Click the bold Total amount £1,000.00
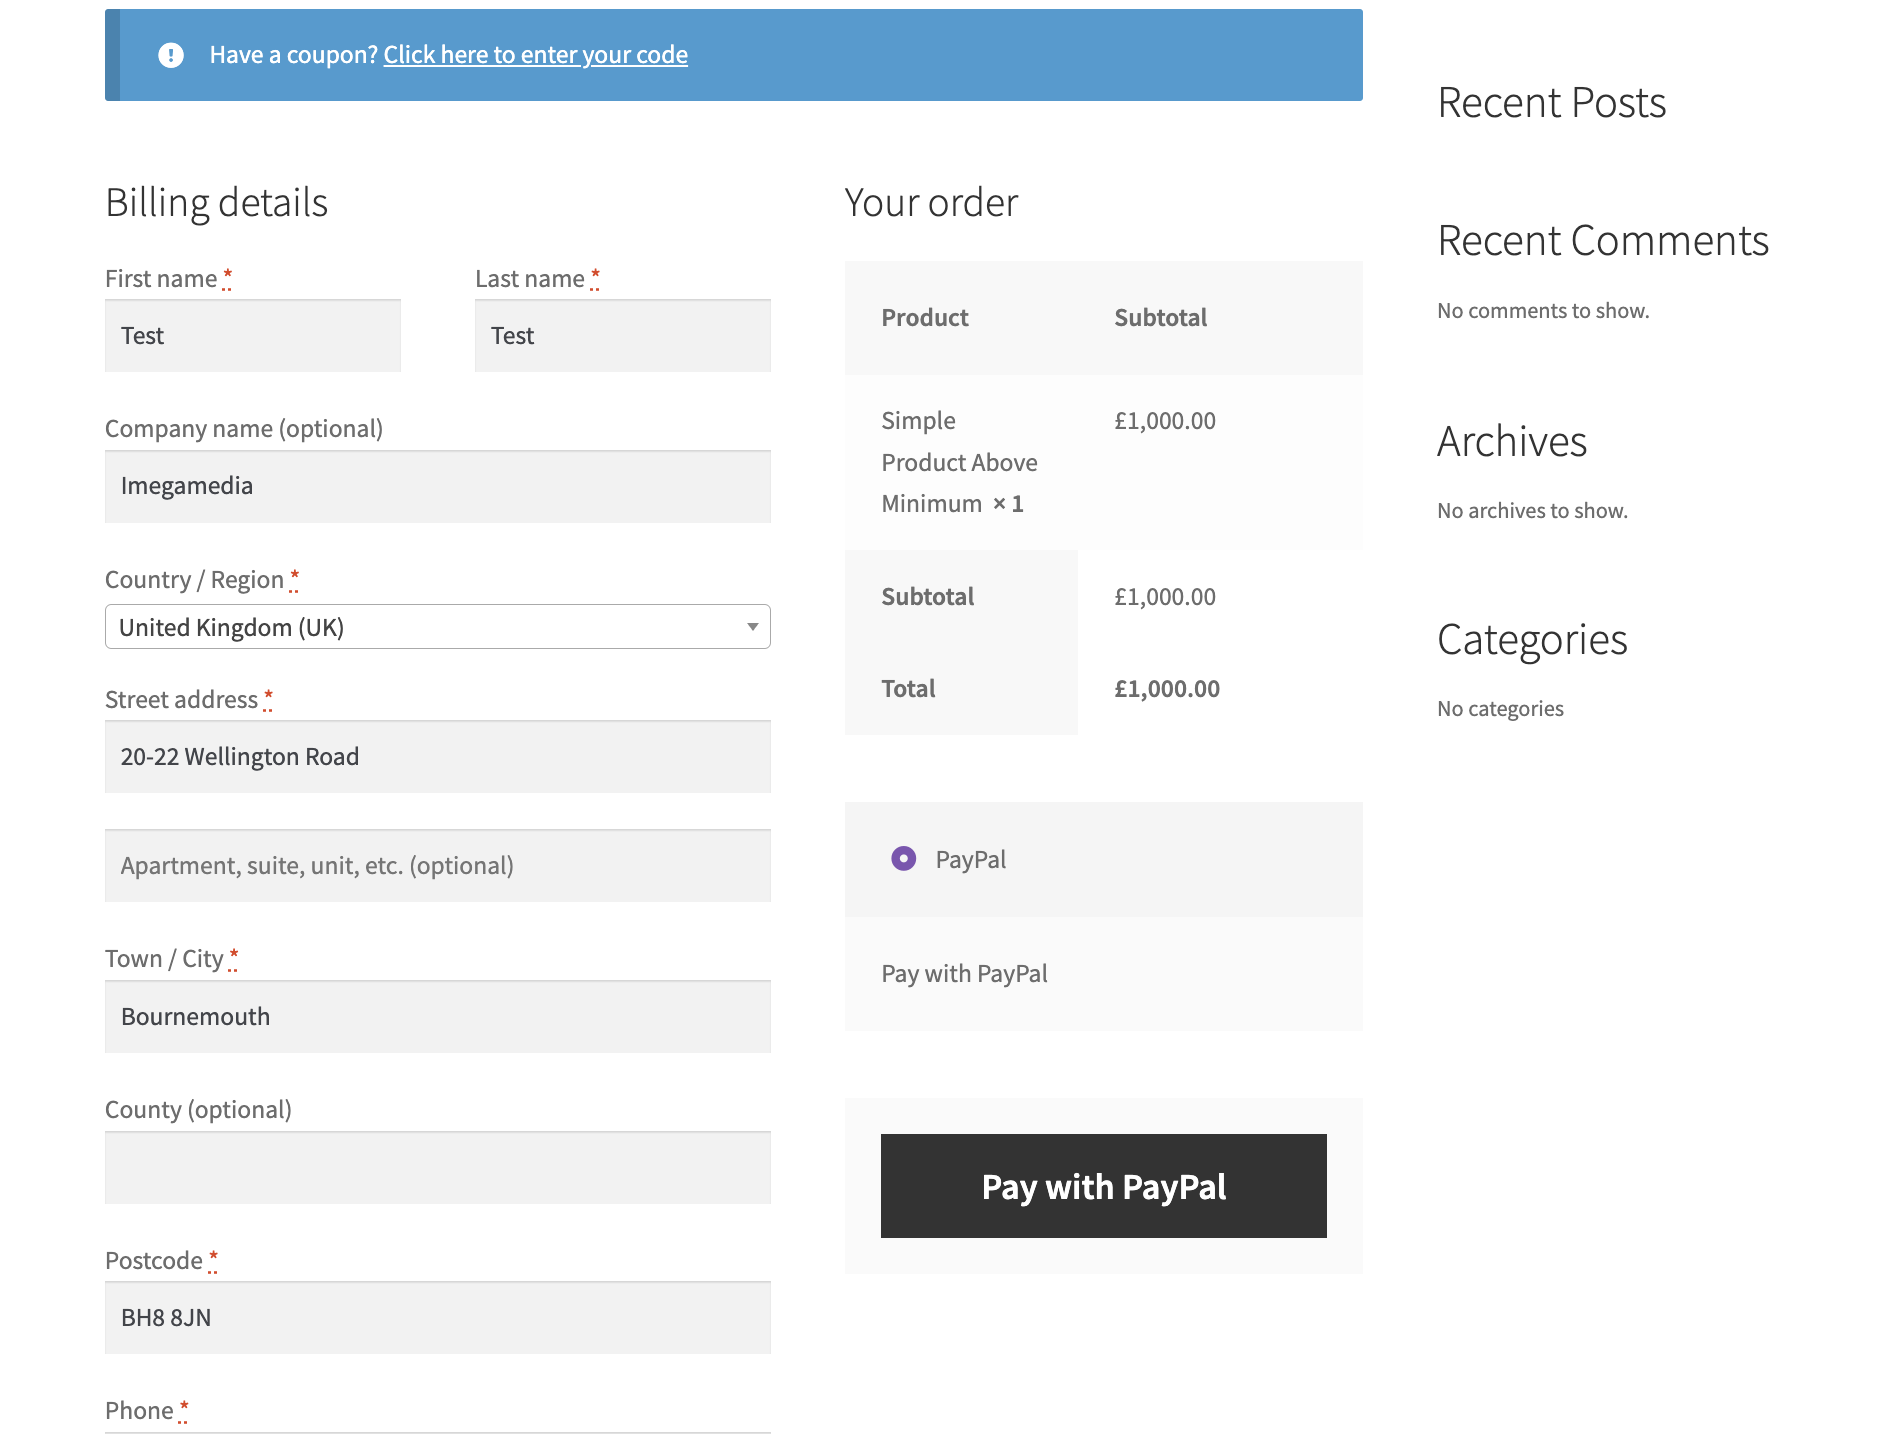Viewport: 1880px width, 1434px height. [1167, 689]
